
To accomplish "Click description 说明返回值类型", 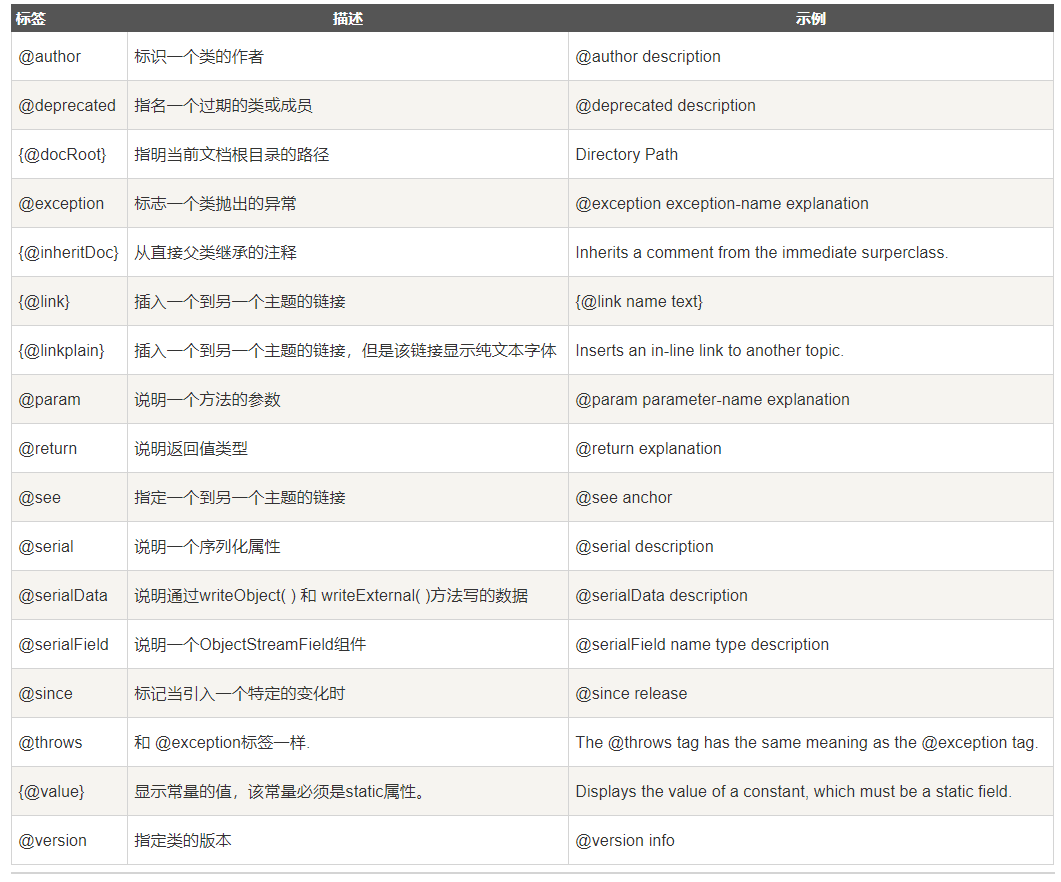I will (191, 449).
